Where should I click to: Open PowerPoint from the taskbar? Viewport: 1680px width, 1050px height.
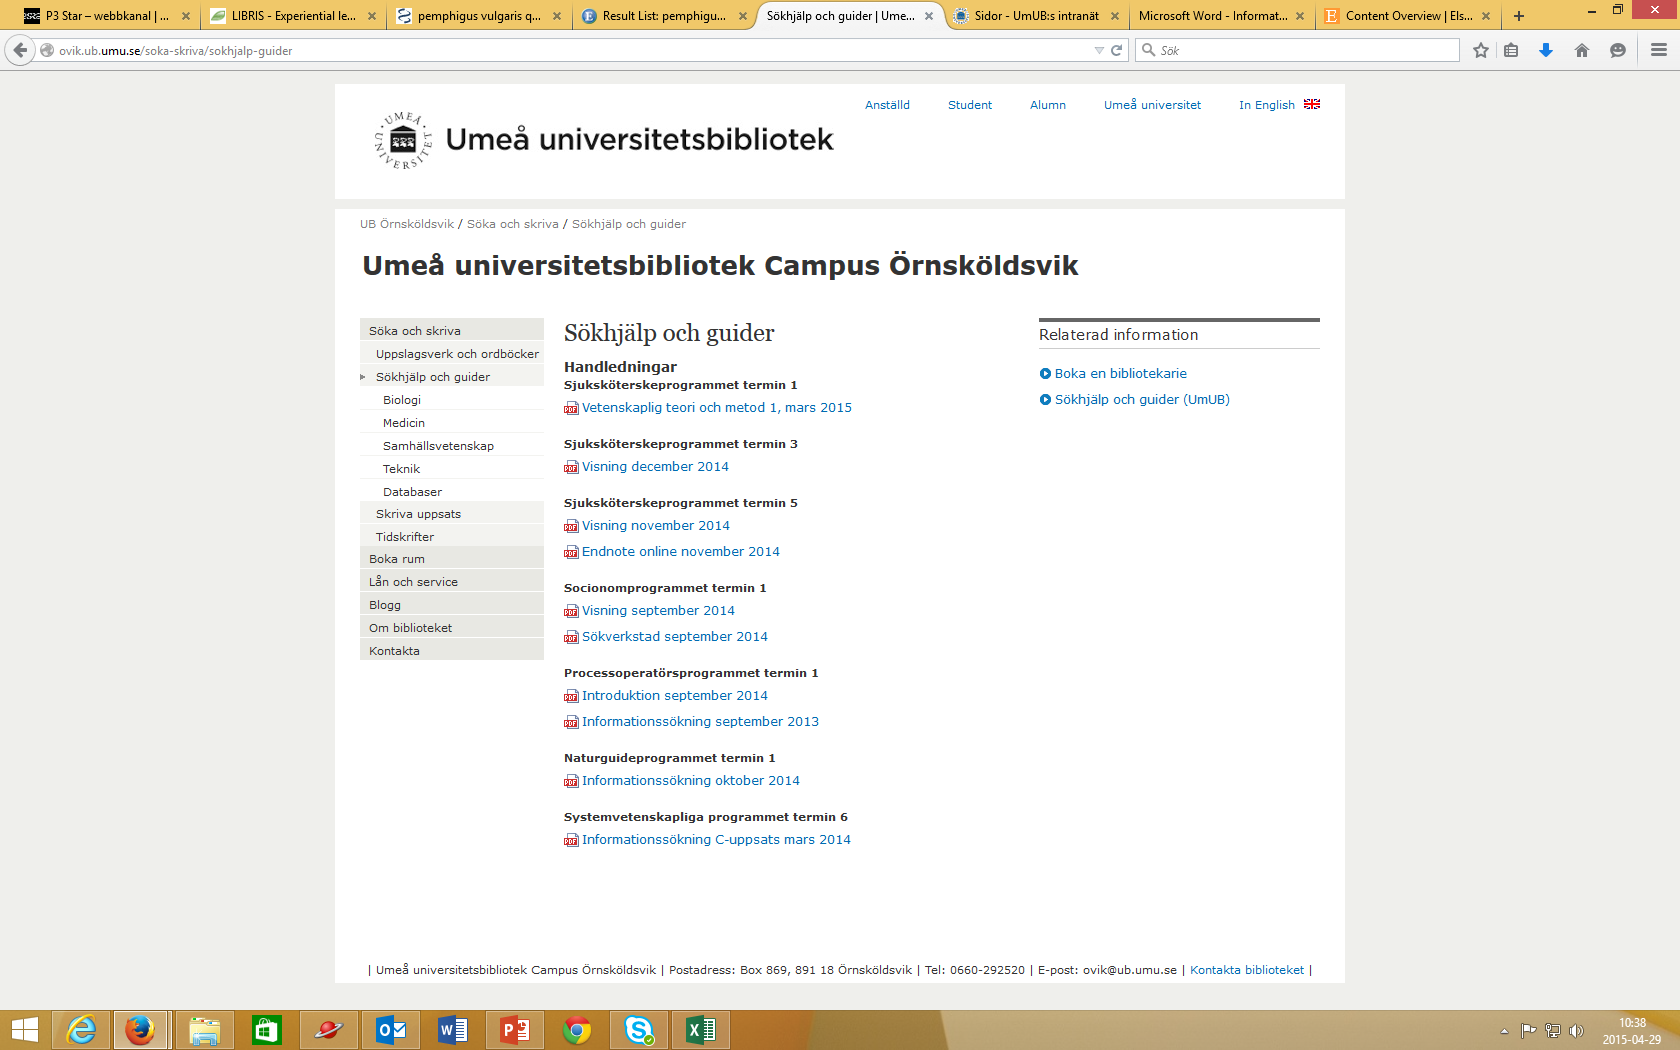(x=514, y=1030)
